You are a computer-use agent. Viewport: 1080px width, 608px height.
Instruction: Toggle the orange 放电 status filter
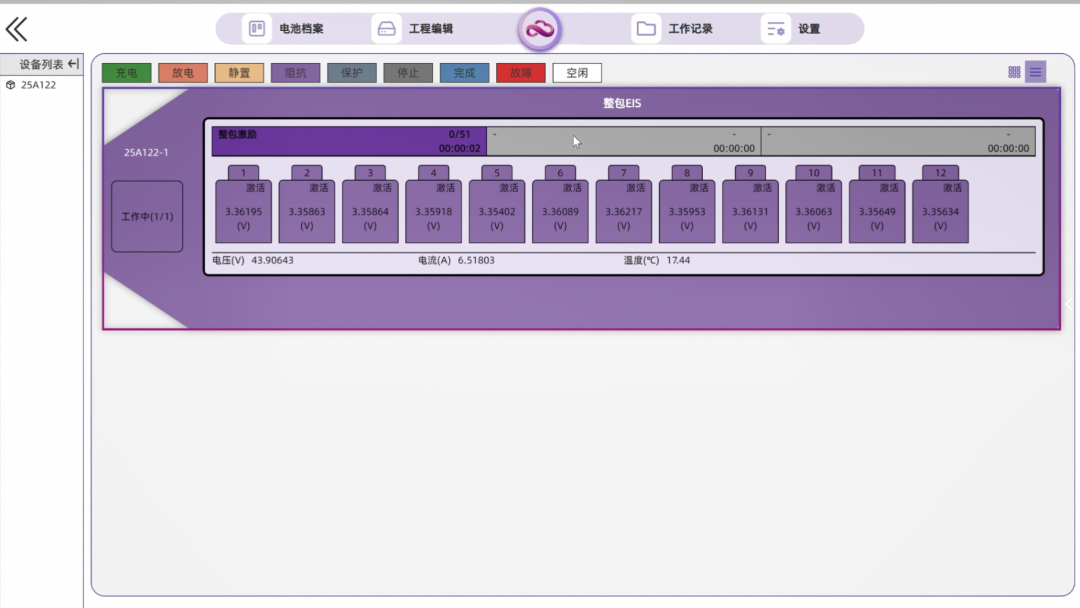183,73
